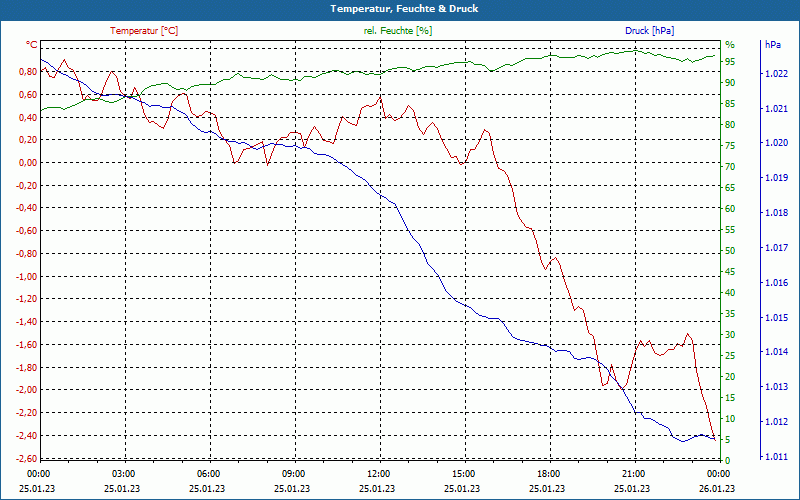Click the '1.020' pressure axis tick
Screen dimensions: 800x500
[777, 143]
